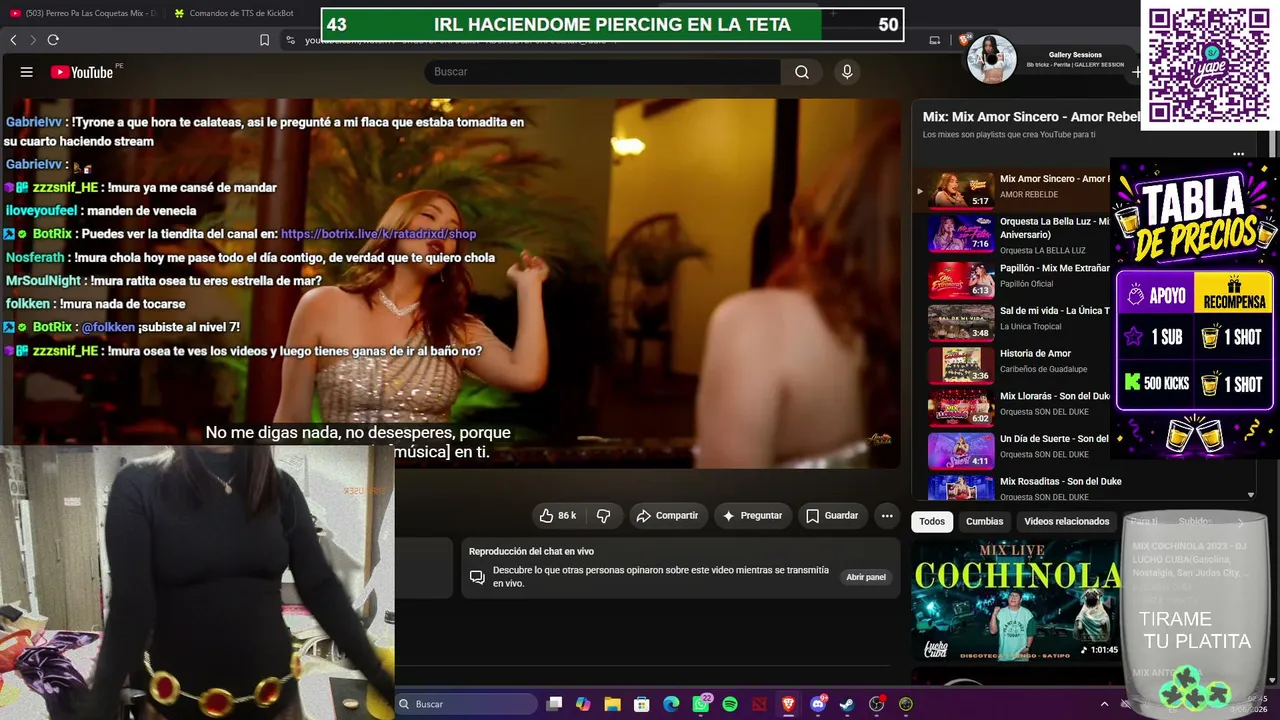The width and height of the screenshot is (1280, 720).
Task: Open Dota 2 from the taskbar
Action: [759, 704]
